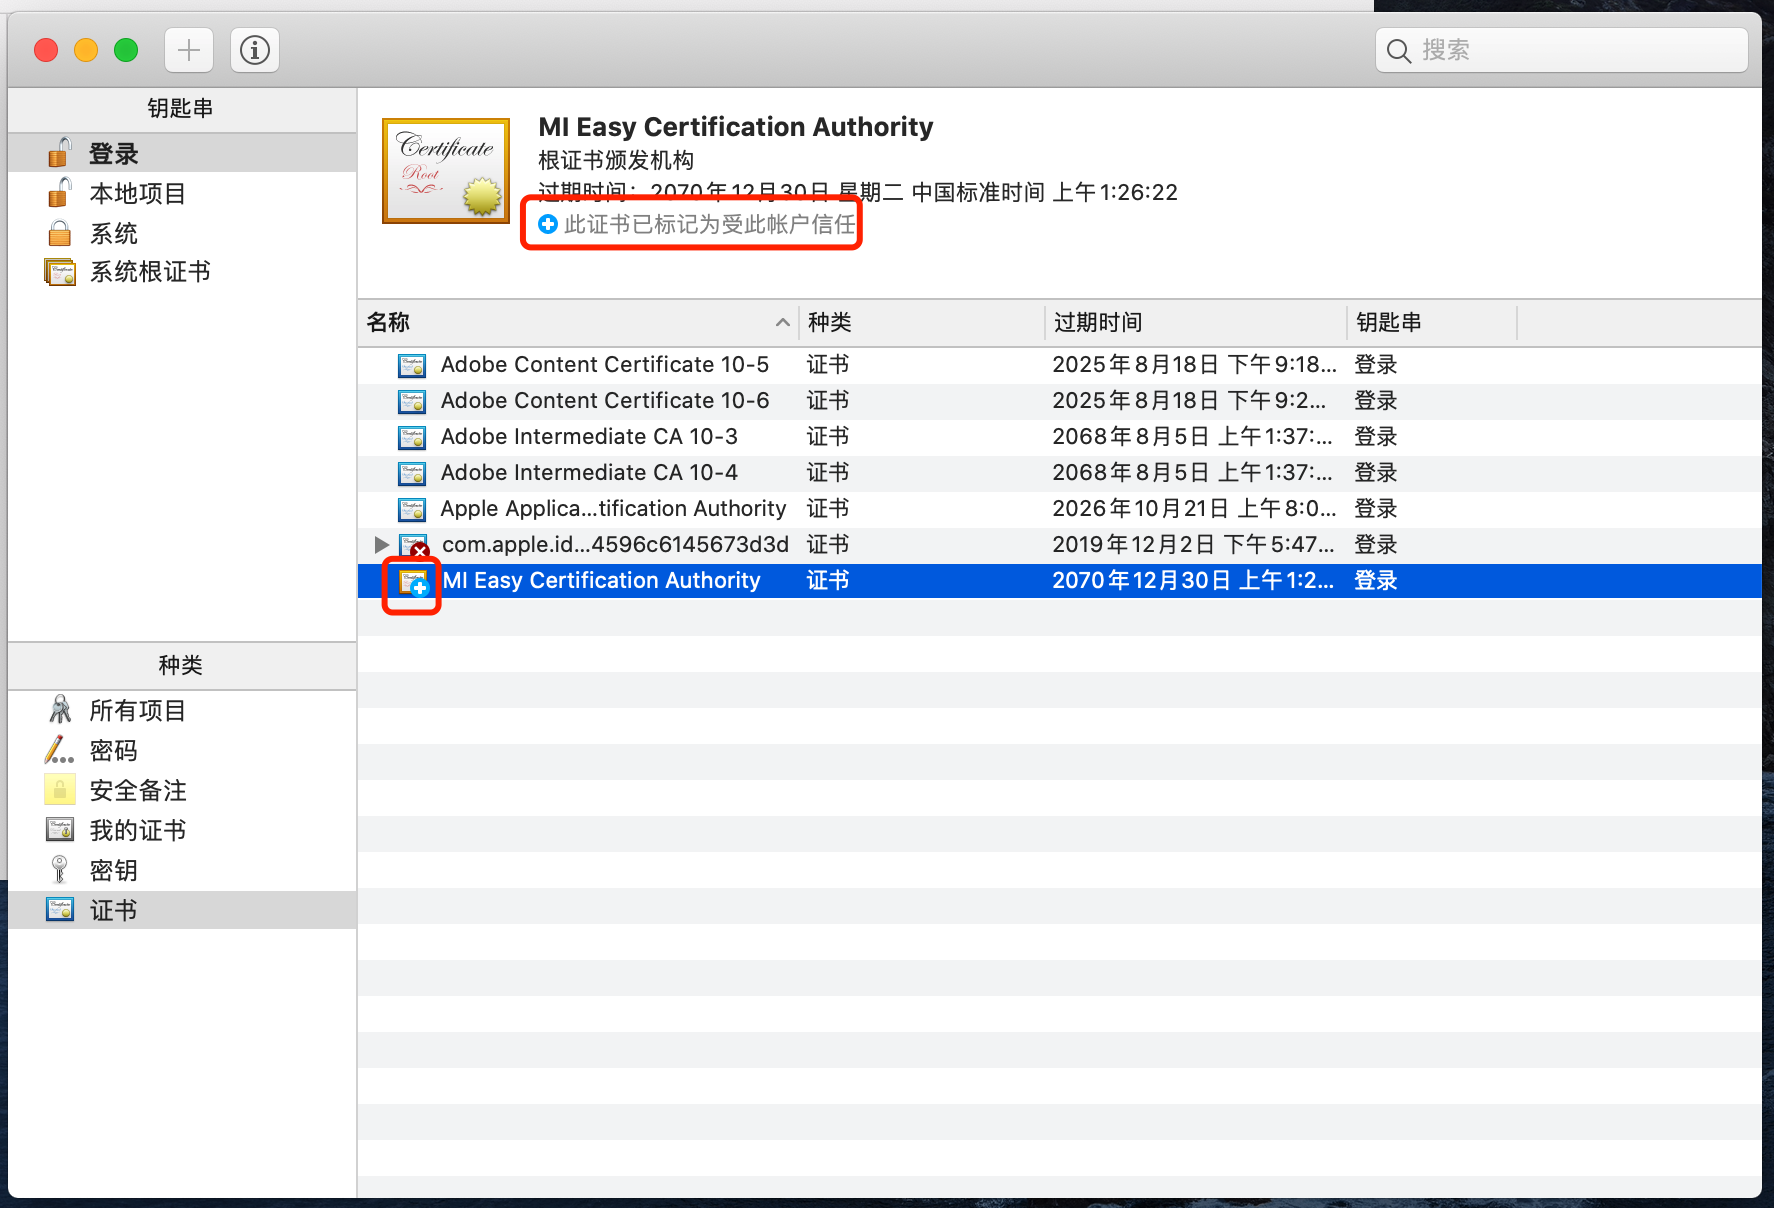1774x1208 pixels.
Task: Click the blue plus trust status icon
Action: click(x=548, y=224)
